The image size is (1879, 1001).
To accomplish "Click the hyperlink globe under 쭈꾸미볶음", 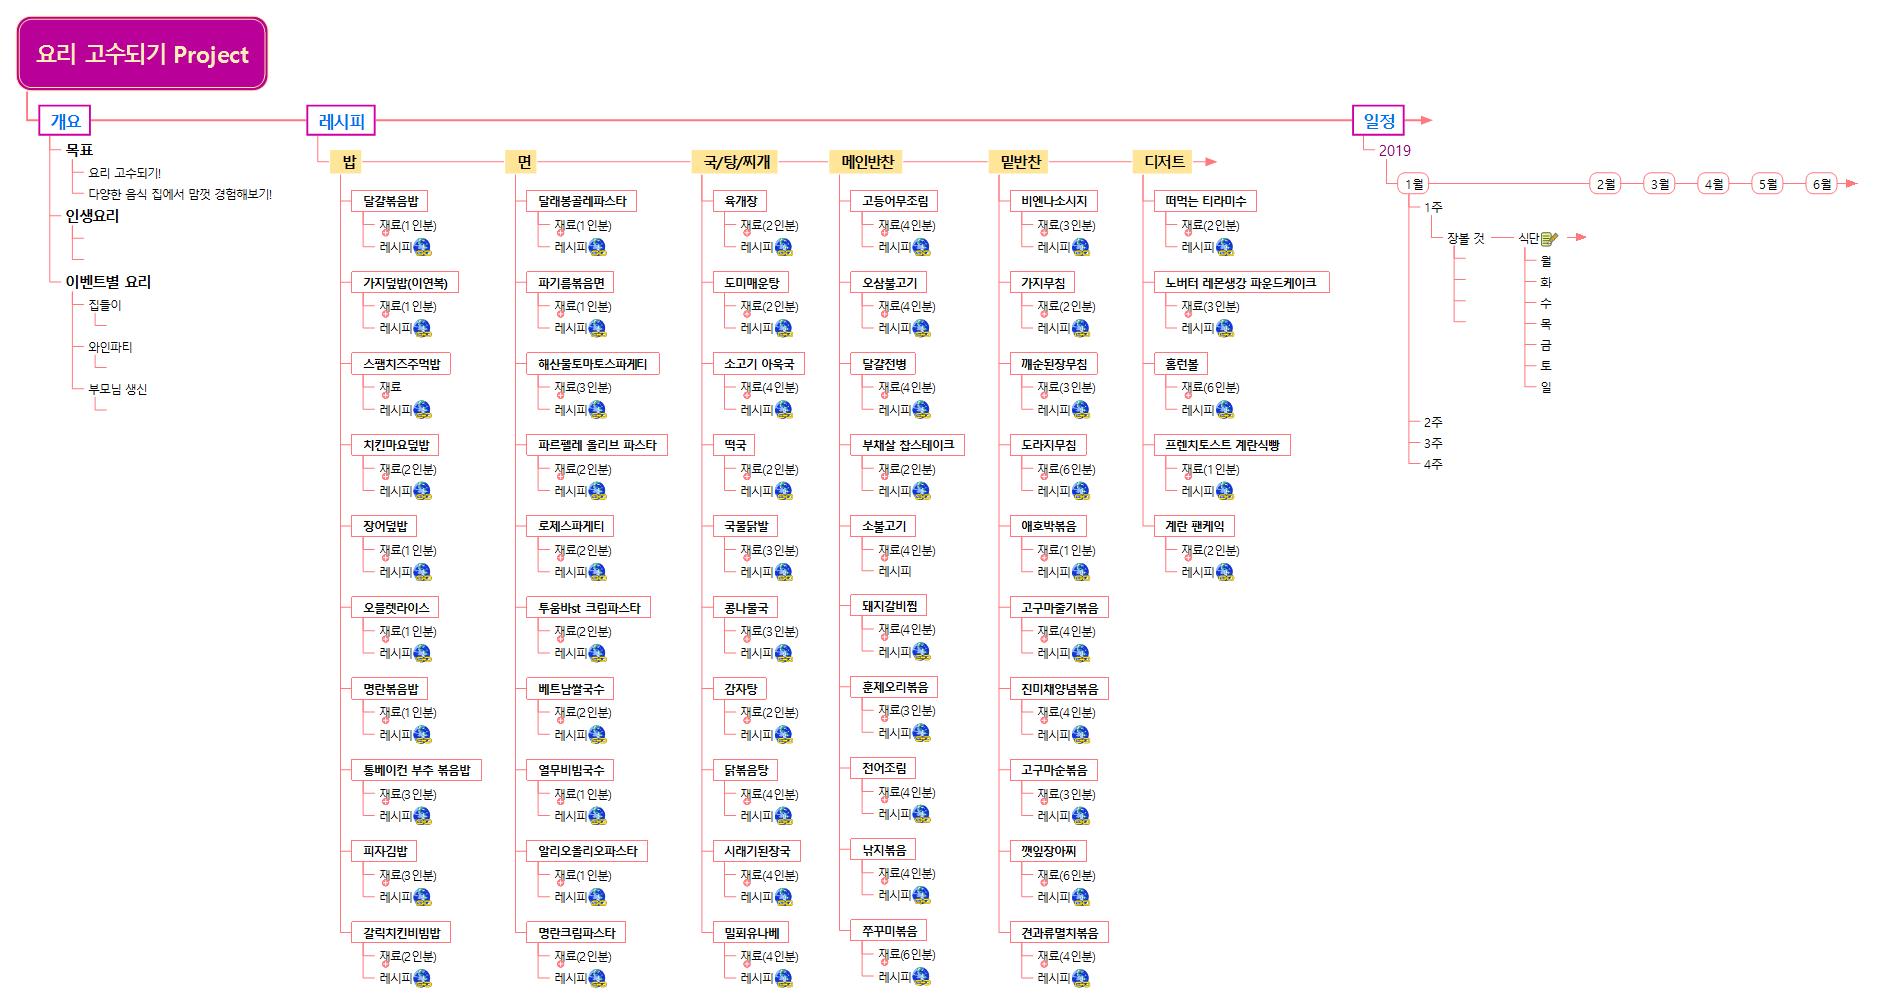I will point(921,976).
